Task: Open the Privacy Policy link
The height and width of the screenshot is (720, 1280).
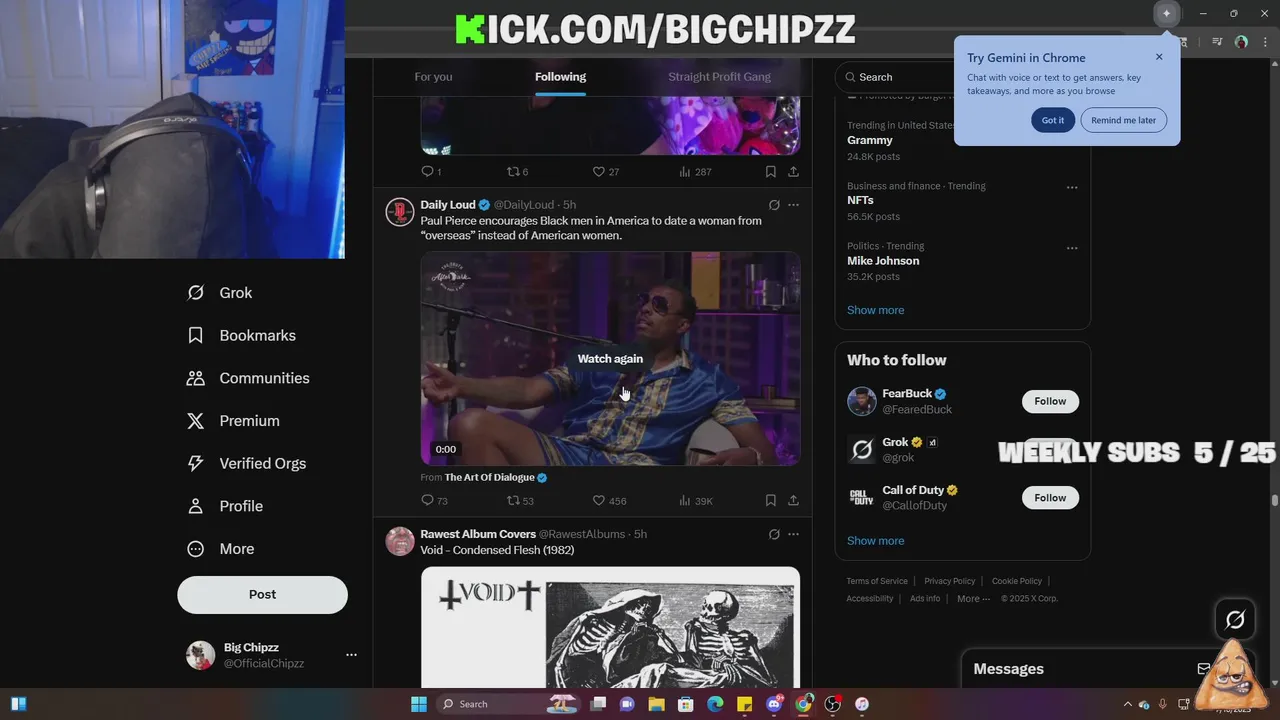Action: (x=949, y=581)
